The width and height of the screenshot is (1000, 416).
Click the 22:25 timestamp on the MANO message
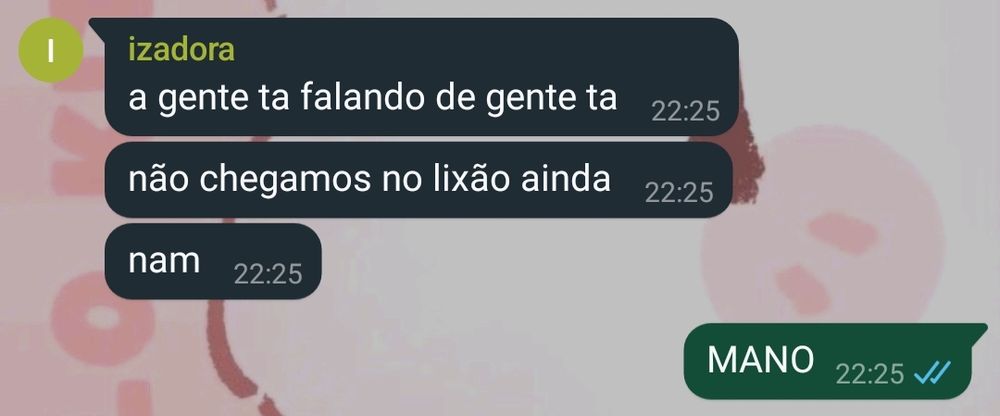click(870, 374)
